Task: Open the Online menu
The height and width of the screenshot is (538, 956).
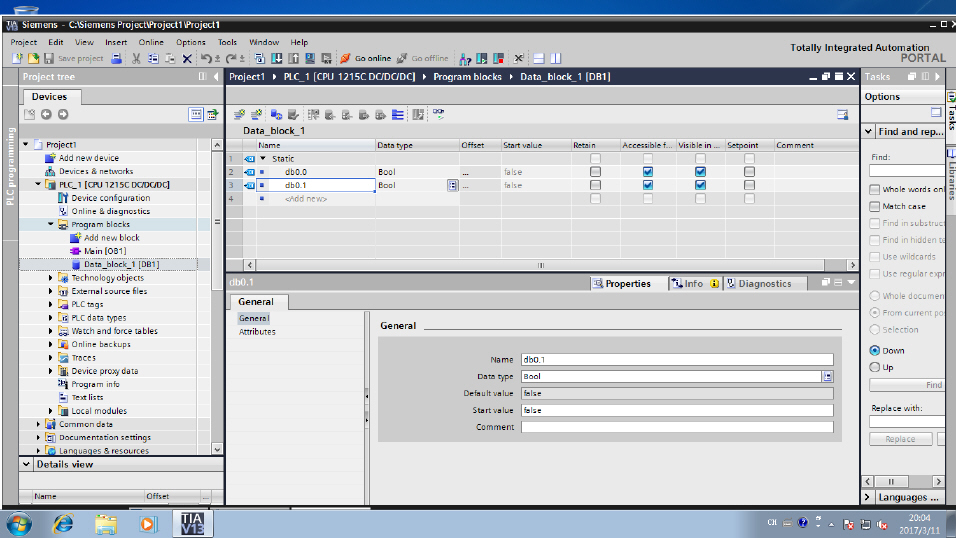Action: (151, 42)
